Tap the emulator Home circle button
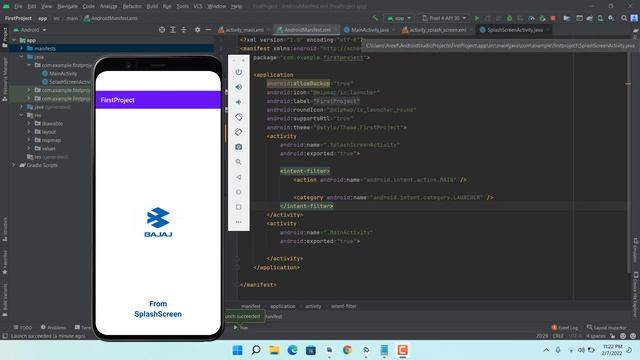The width and height of the screenshot is (640, 360). pyautogui.click(x=239, y=192)
